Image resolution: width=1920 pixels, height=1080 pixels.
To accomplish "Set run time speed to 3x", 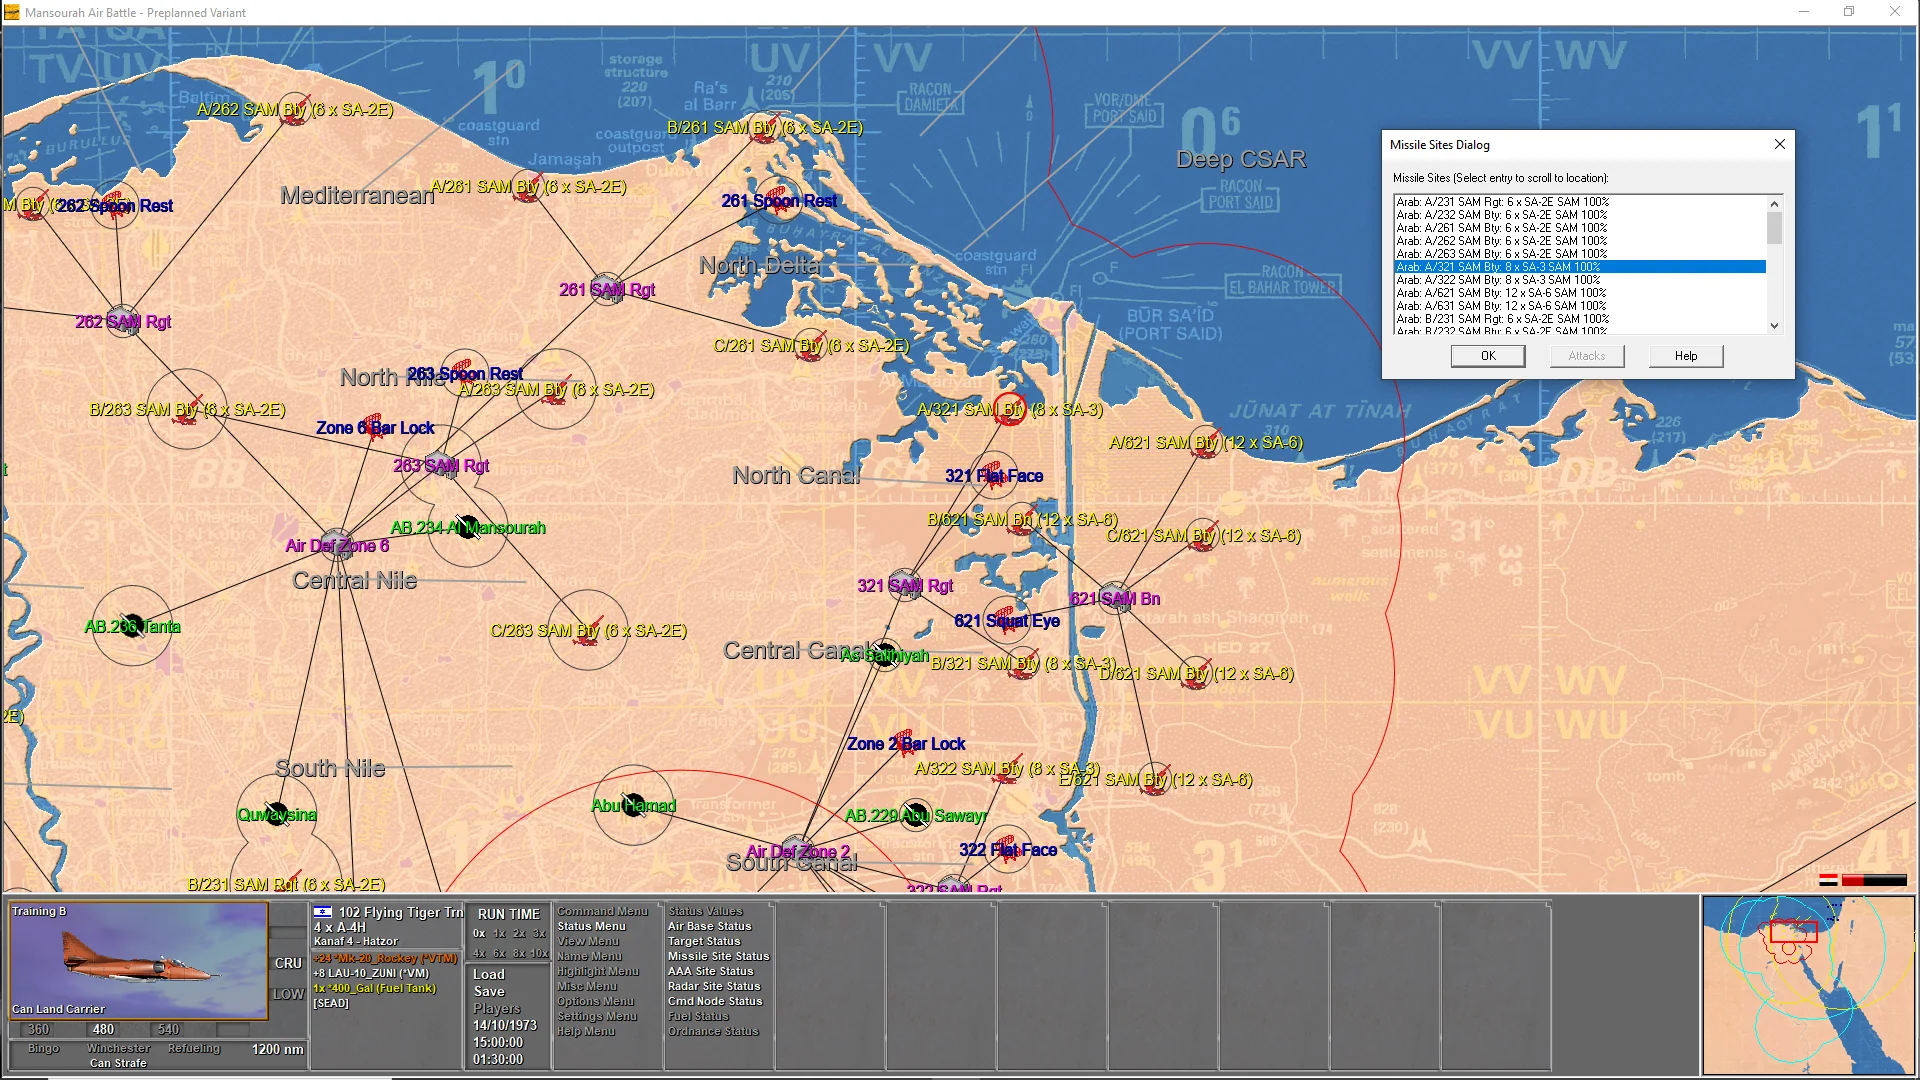I will 539,934.
